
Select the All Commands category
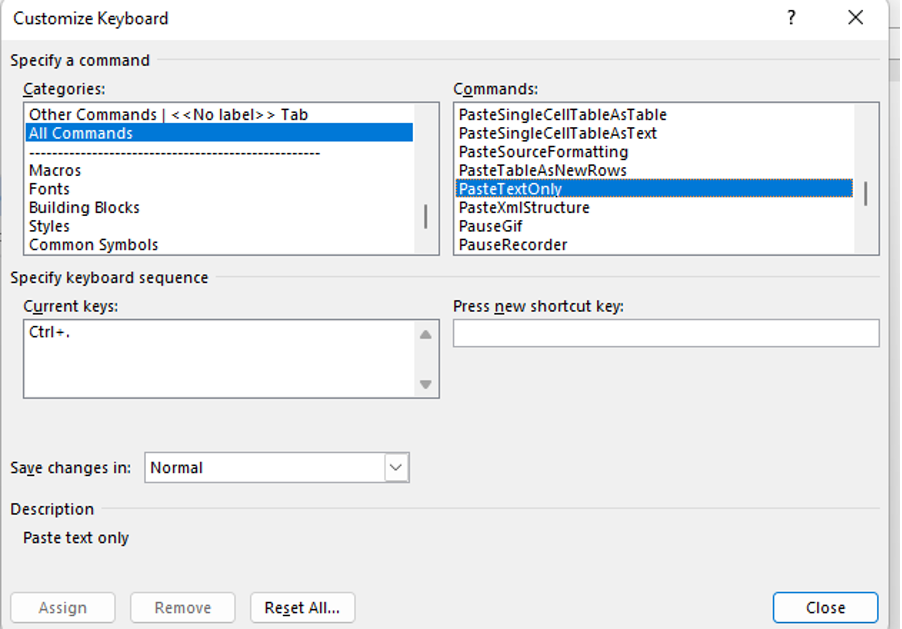[219, 133]
